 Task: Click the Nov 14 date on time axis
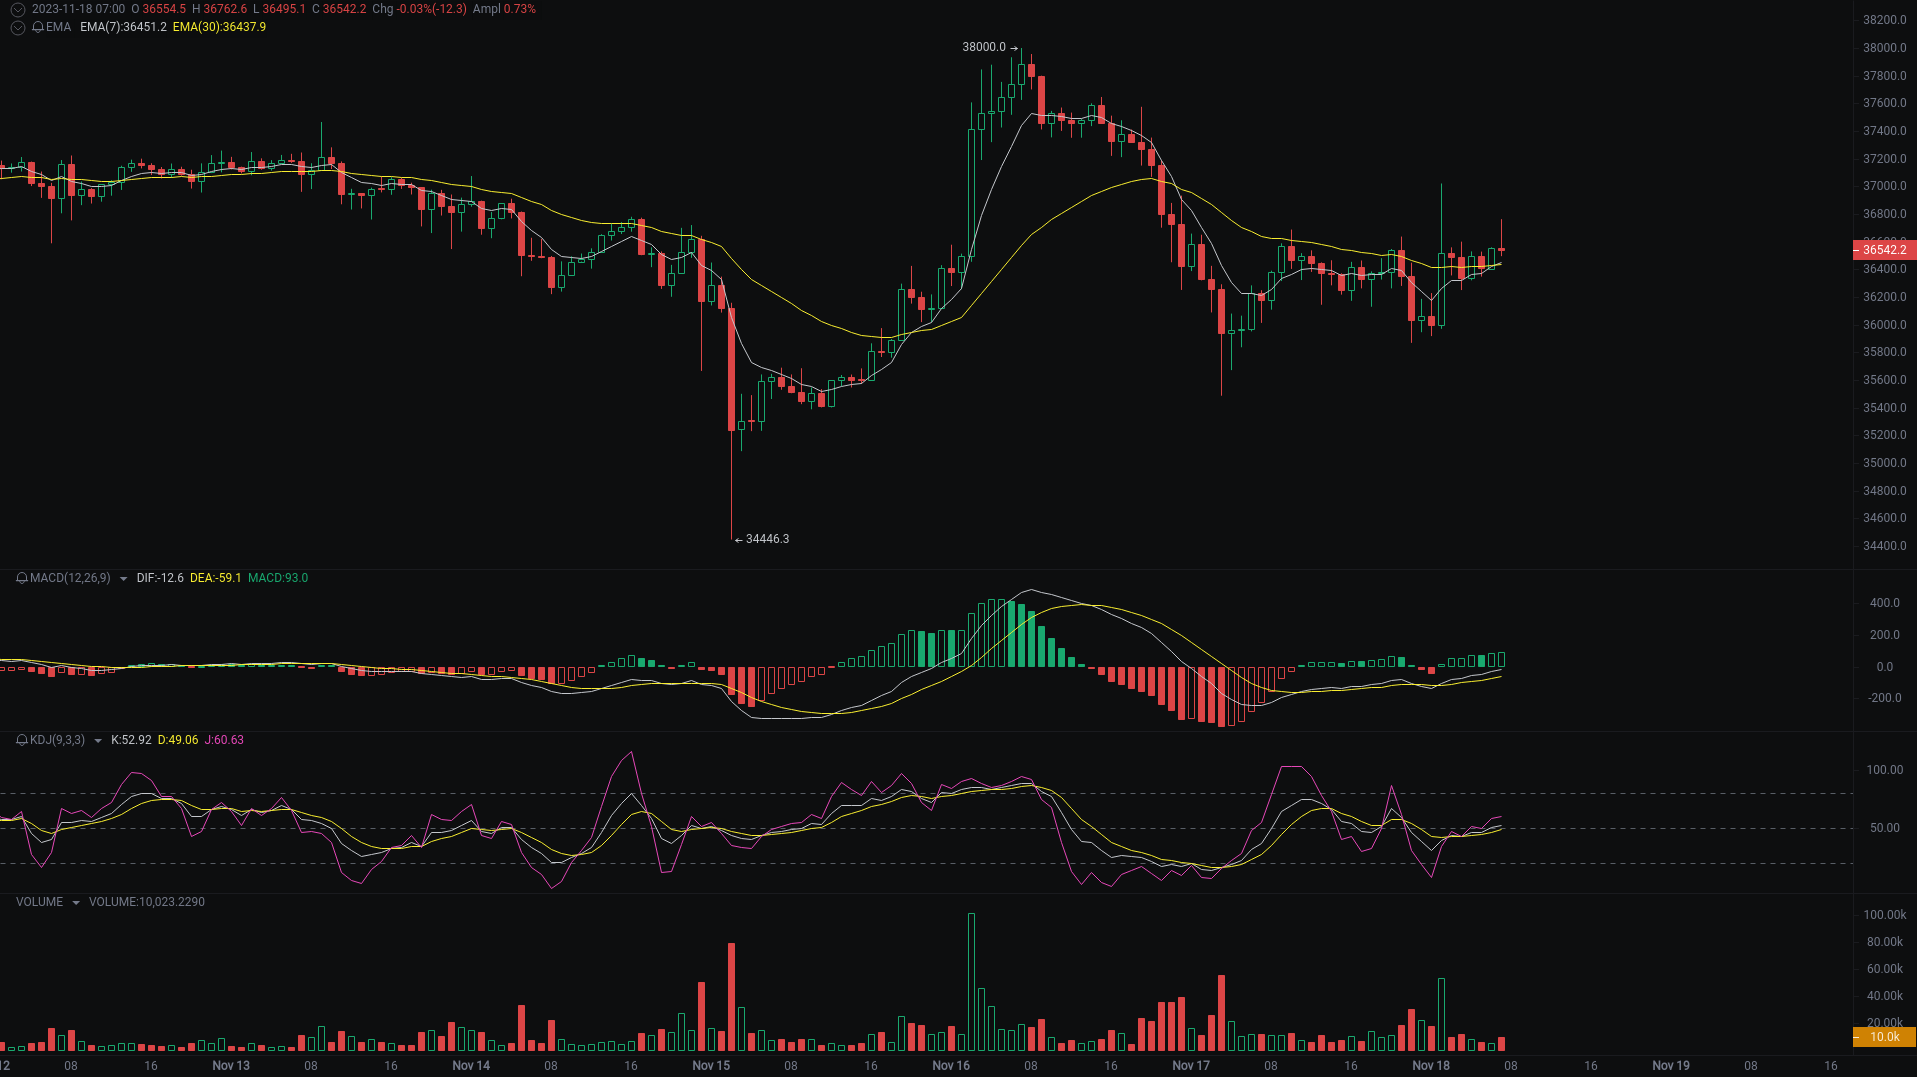(x=471, y=1066)
